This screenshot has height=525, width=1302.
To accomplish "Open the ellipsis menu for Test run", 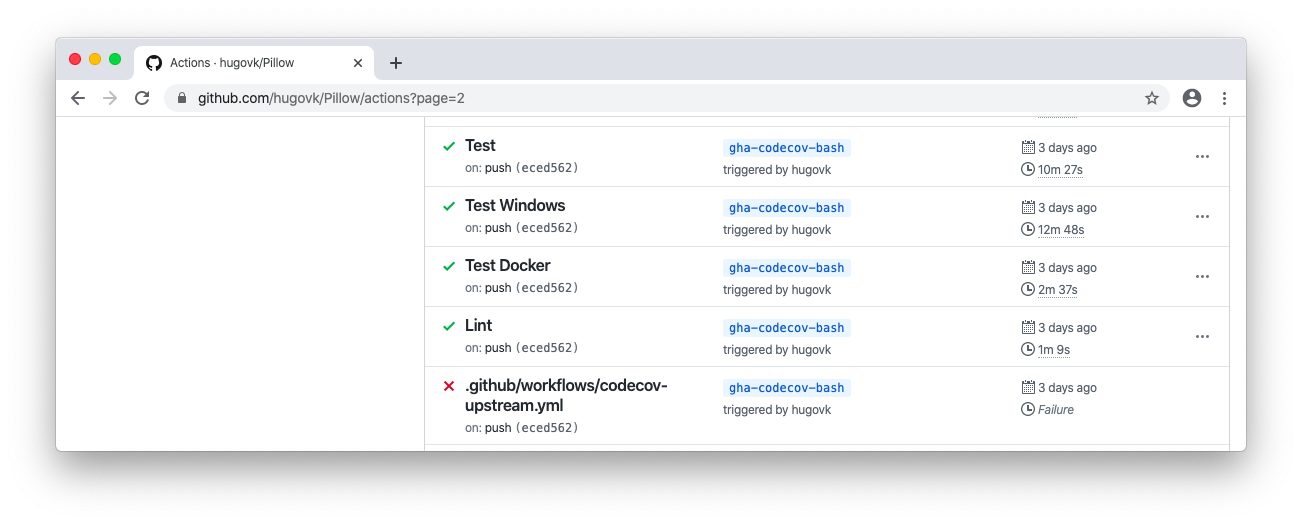I will pos(1202,156).
